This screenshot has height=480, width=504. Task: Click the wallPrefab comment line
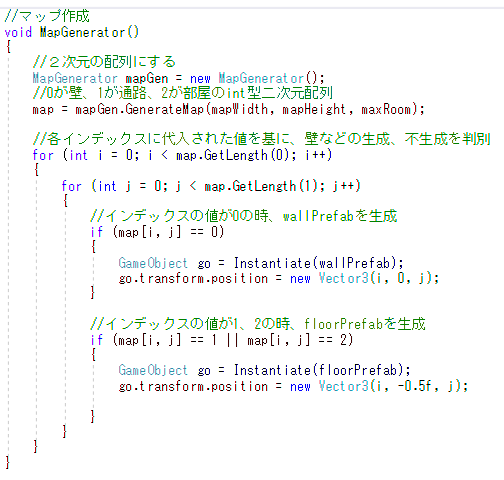(x=244, y=216)
